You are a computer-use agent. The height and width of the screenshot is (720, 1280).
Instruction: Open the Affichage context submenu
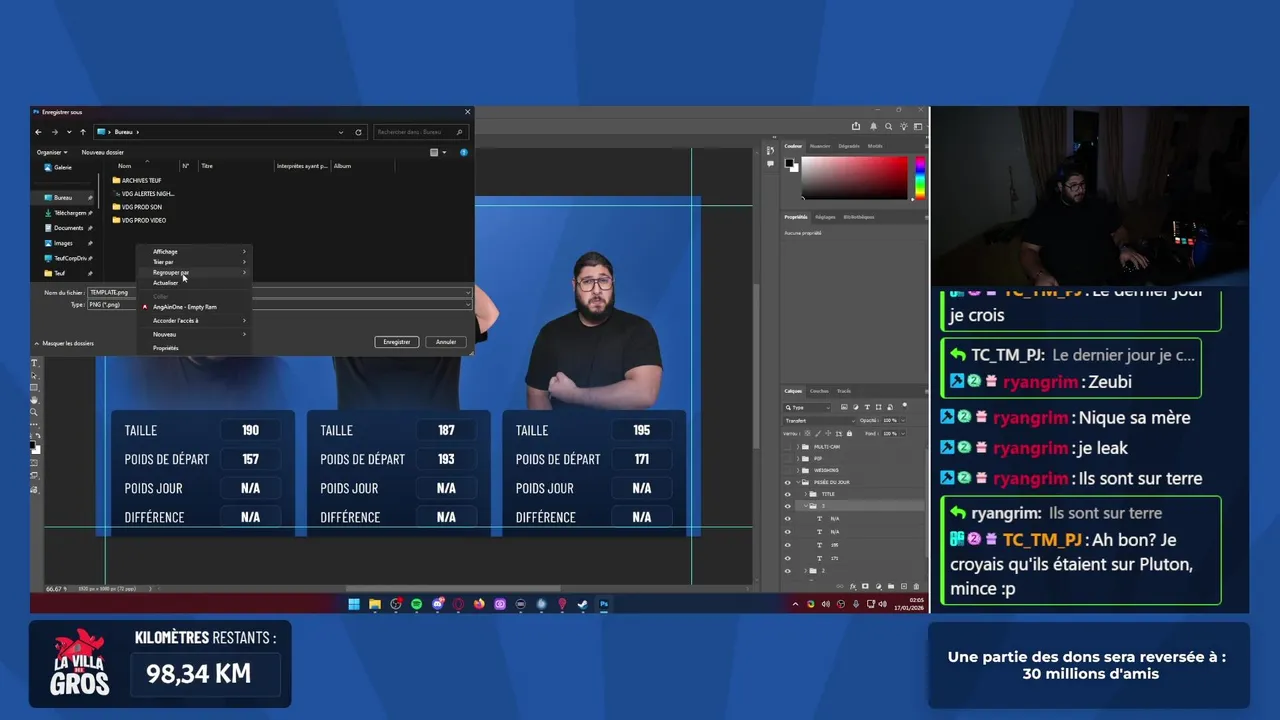click(194, 251)
